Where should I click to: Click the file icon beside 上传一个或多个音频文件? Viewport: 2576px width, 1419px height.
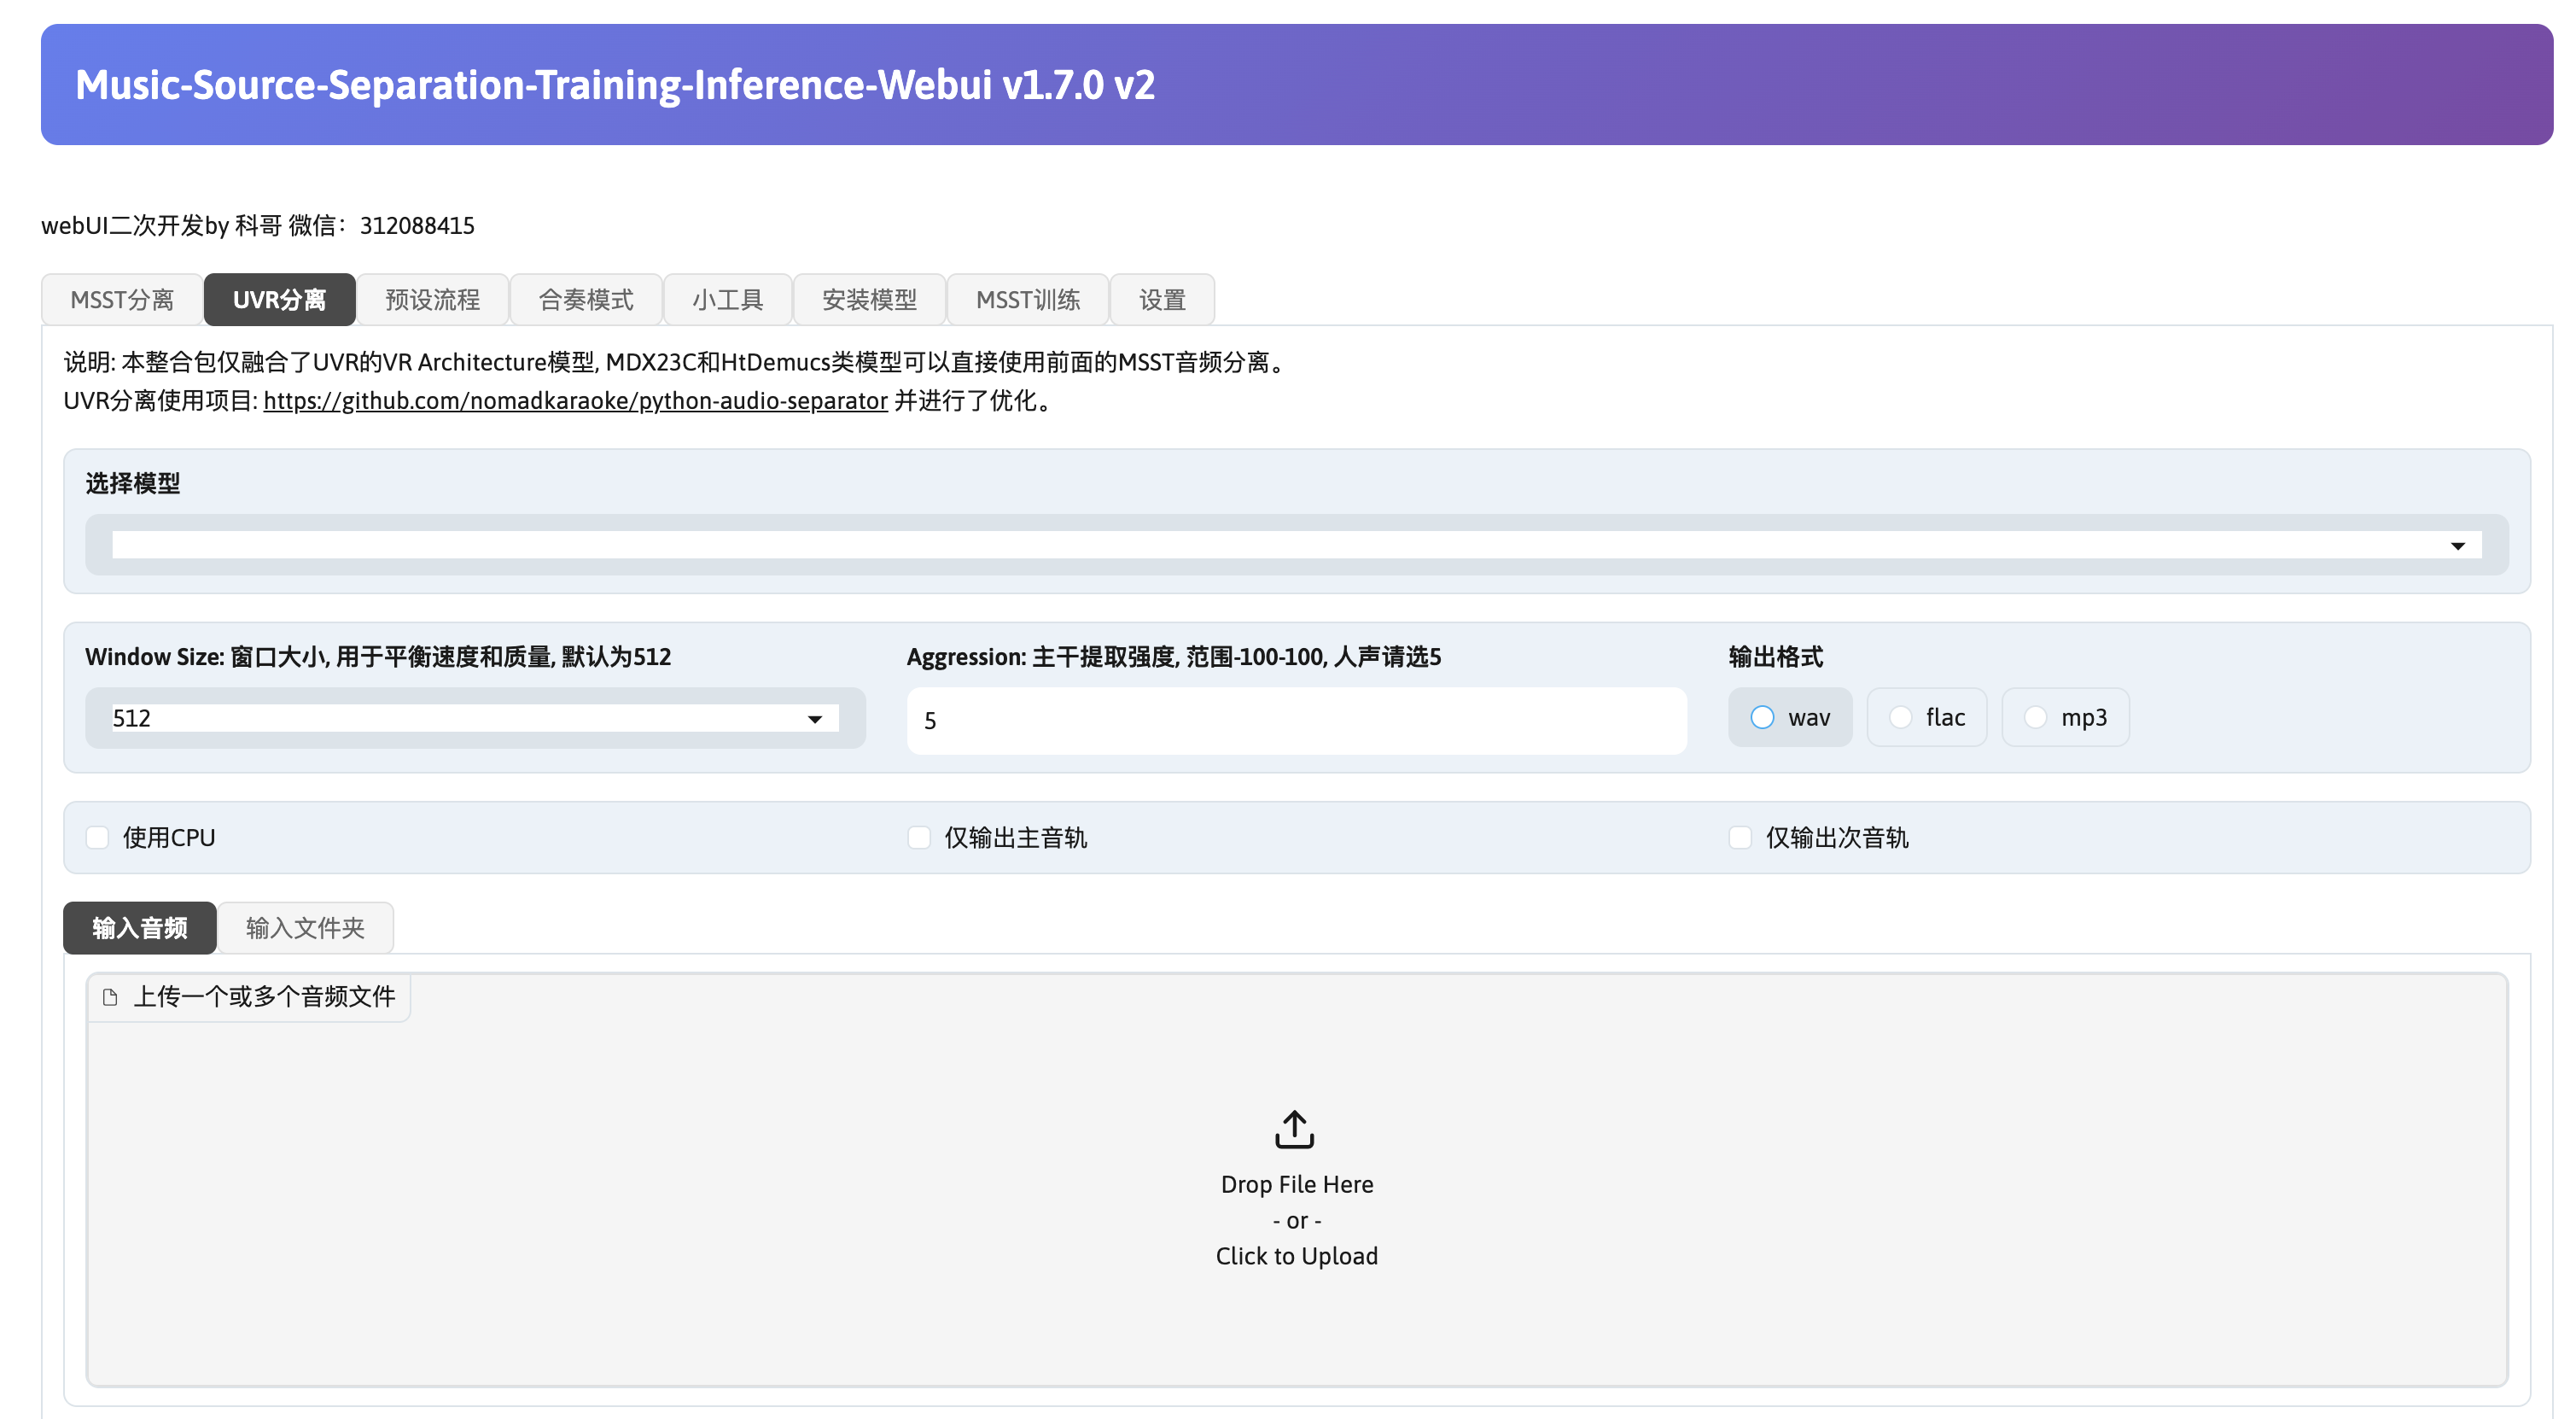[110, 997]
